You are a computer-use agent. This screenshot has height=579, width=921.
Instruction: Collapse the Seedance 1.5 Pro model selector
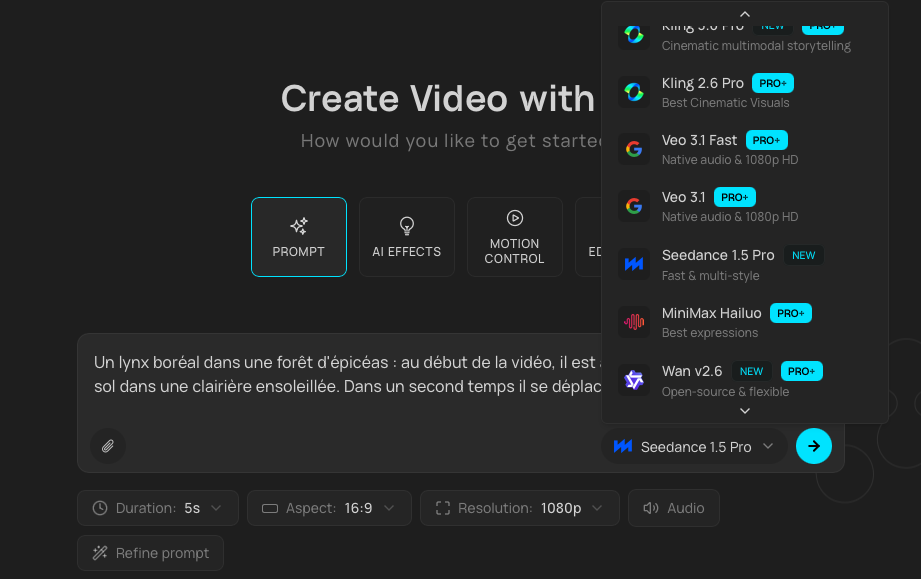695,447
